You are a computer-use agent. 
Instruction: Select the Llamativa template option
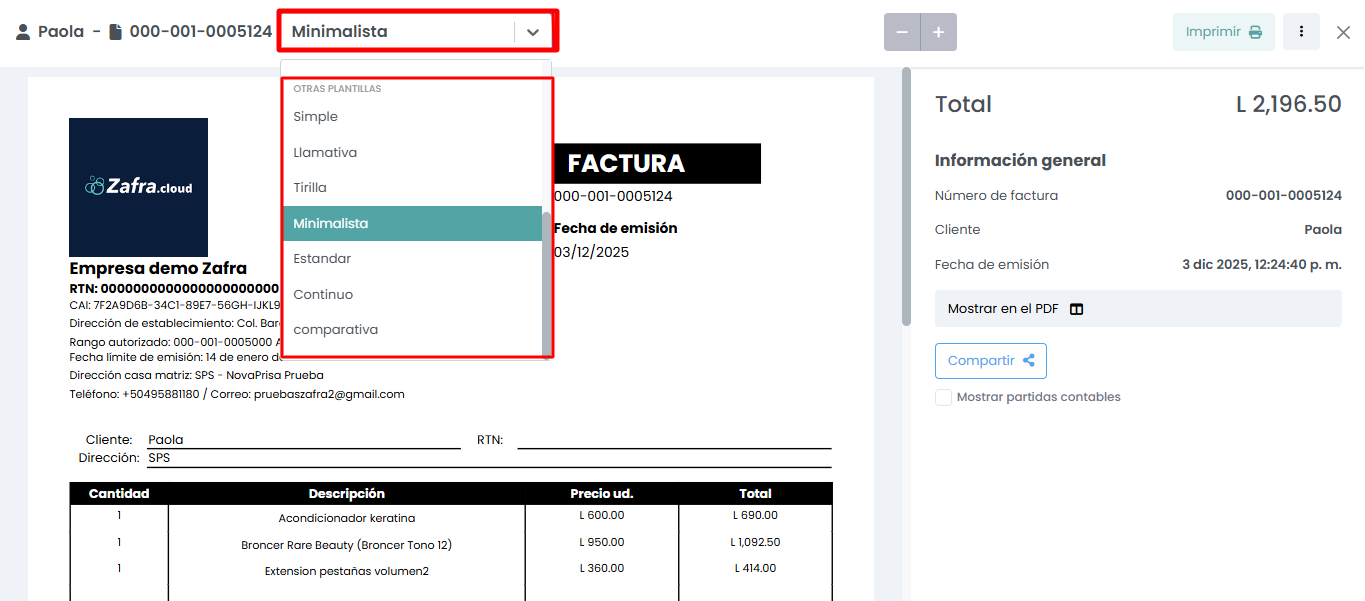(x=413, y=153)
